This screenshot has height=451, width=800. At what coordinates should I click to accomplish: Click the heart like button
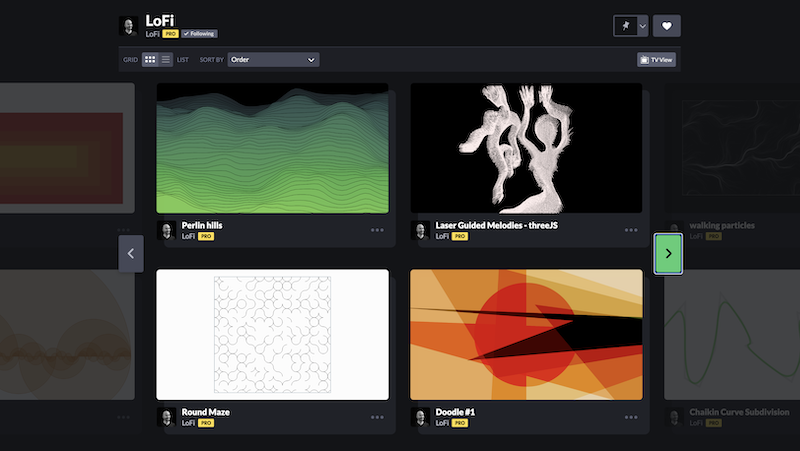pyautogui.click(x=666, y=26)
